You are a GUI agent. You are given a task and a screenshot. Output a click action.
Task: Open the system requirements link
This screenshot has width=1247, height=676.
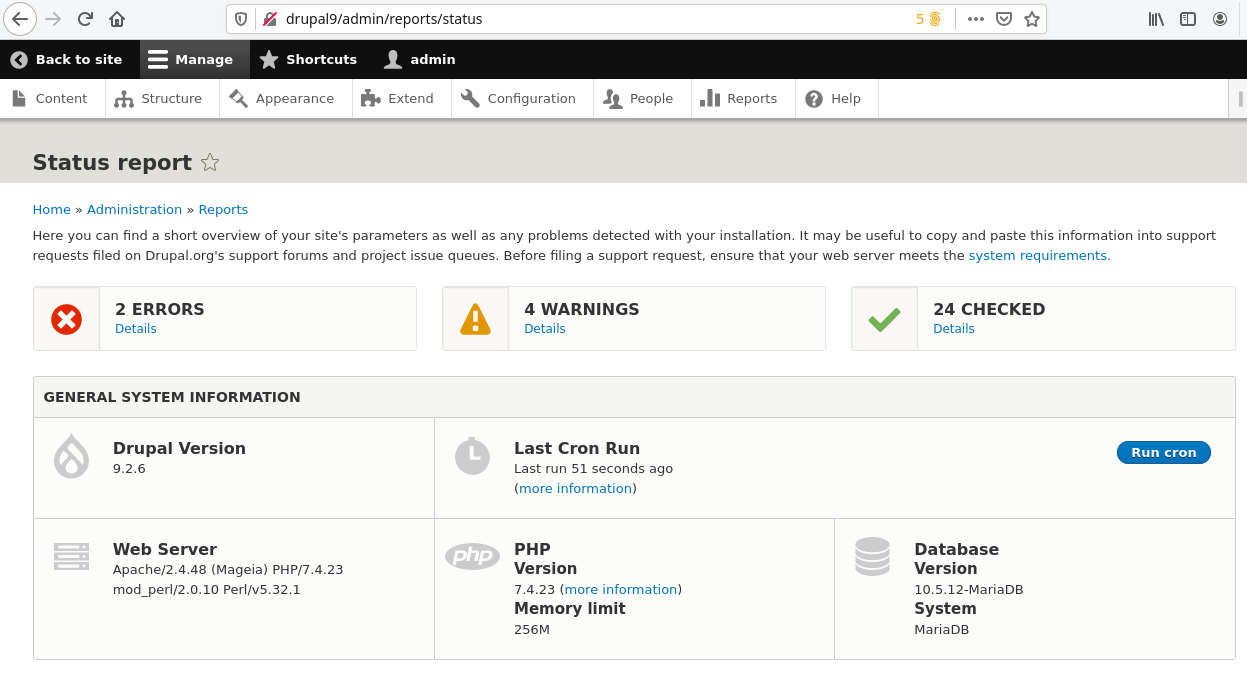coord(1039,255)
